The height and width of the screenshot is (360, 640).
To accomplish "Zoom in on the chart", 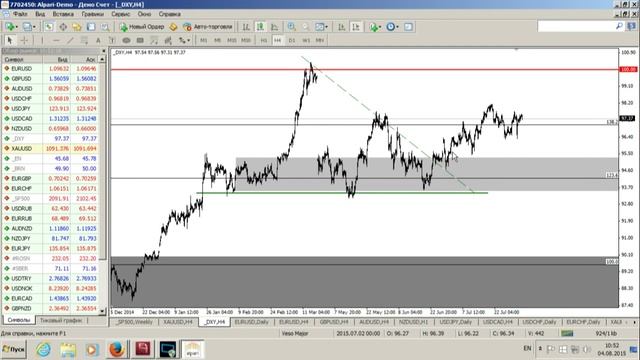I will [x=291, y=27].
